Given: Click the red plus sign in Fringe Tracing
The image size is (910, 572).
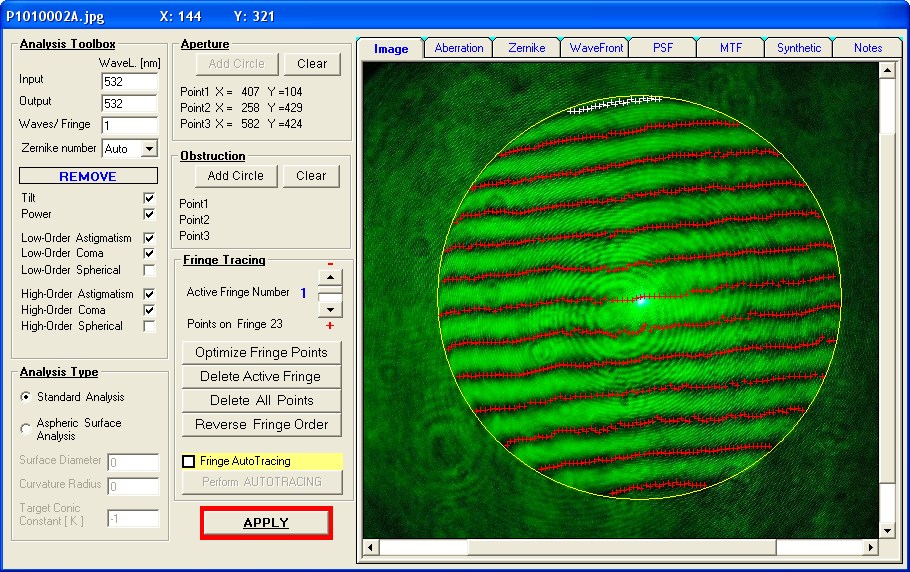Looking at the screenshot, I should pyautogui.click(x=330, y=325).
